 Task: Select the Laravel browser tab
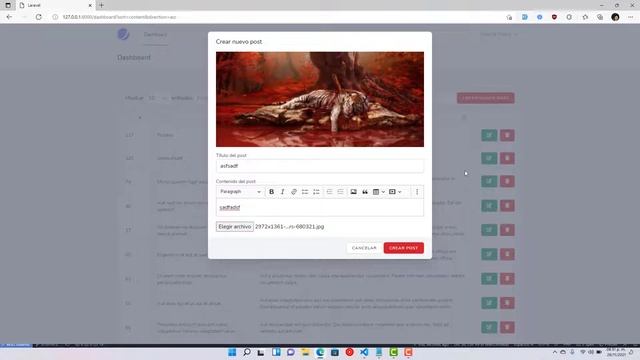(55, 5)
